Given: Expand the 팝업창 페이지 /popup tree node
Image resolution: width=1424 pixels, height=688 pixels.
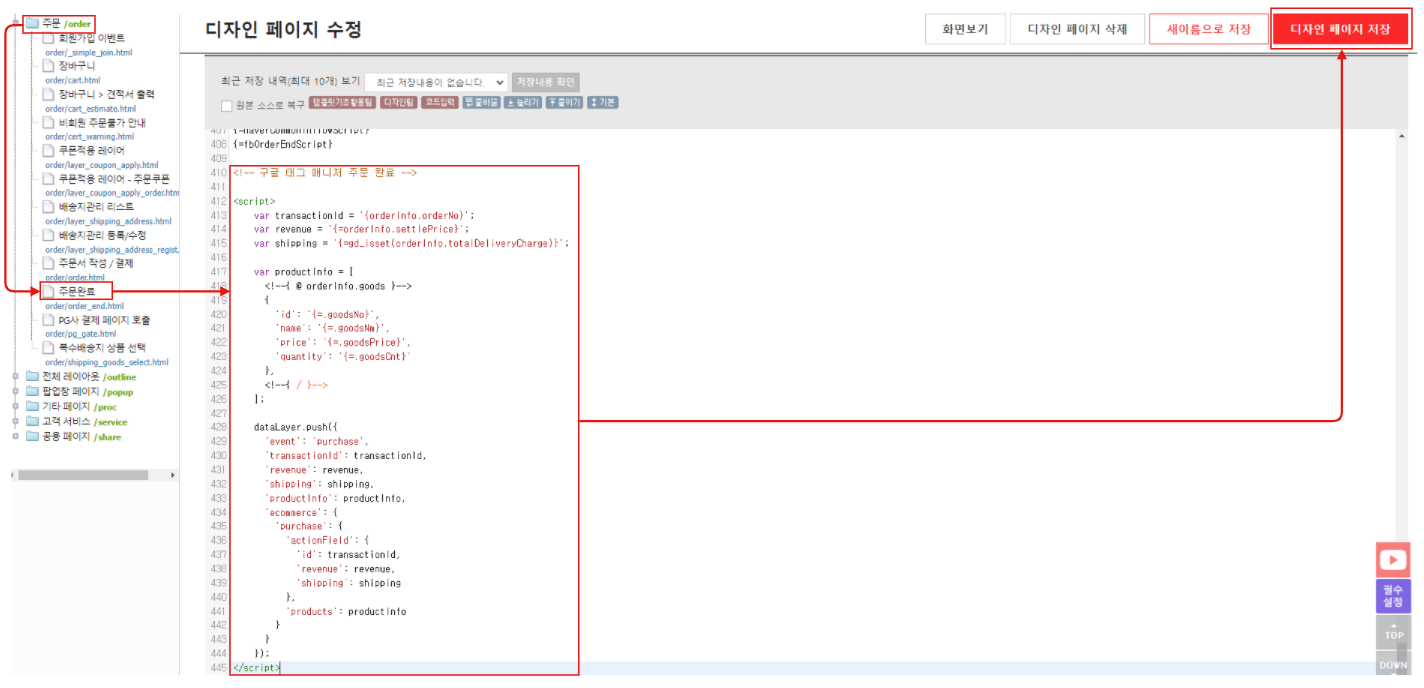Looking at the screenshot, I should pyautogui.click(x=15, y=392).
